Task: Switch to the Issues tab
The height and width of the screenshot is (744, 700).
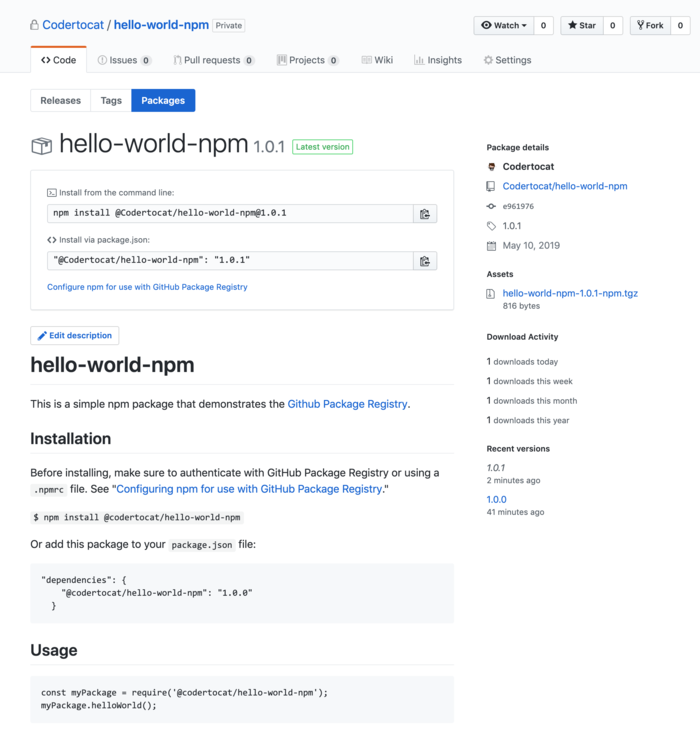Action: coord(124,60)
